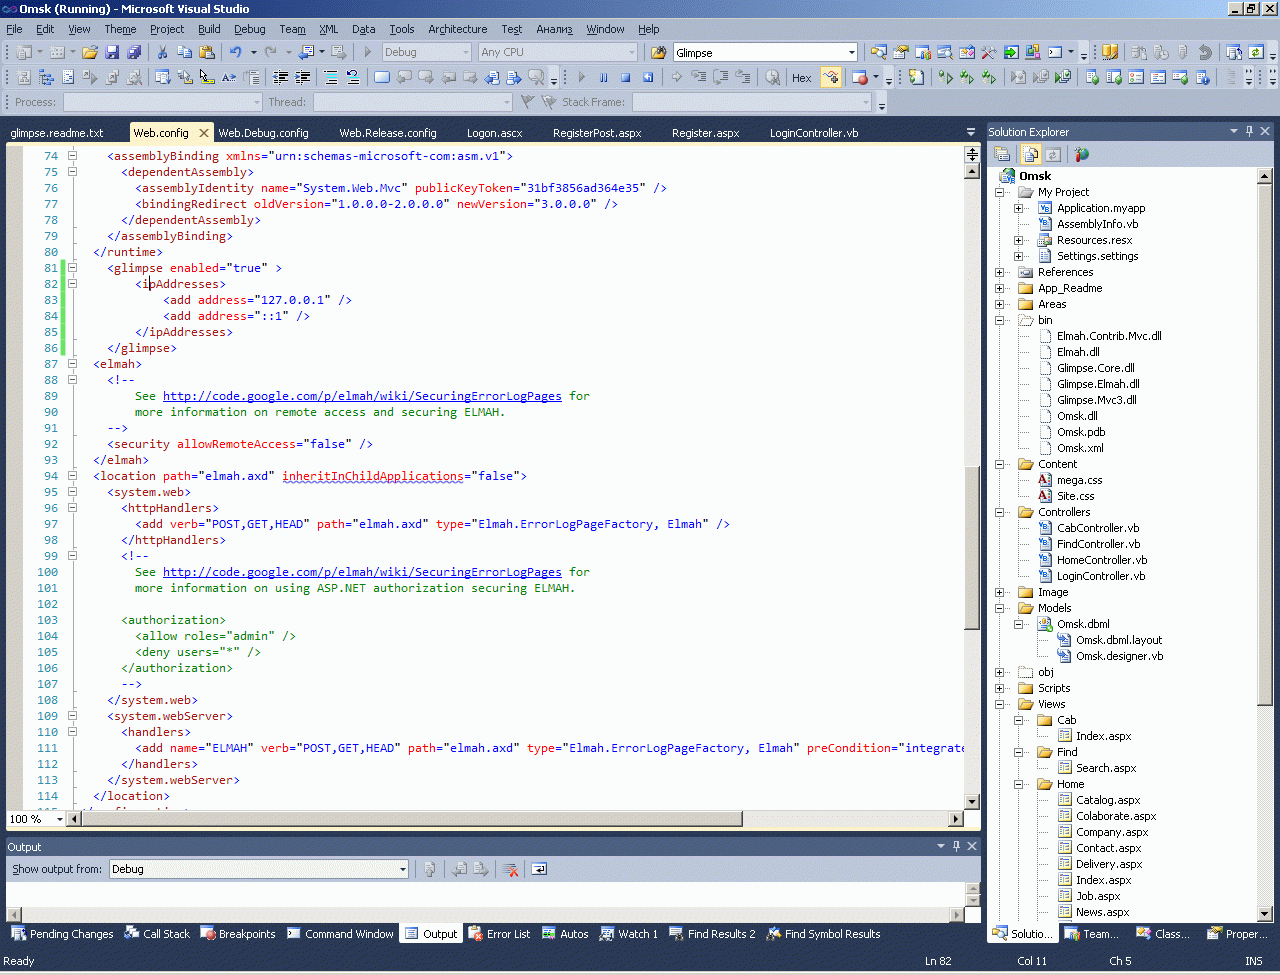This screenshot has height=975, width=1280.
Task: Expand the References node in tree
Action: (x=999, y=272)
